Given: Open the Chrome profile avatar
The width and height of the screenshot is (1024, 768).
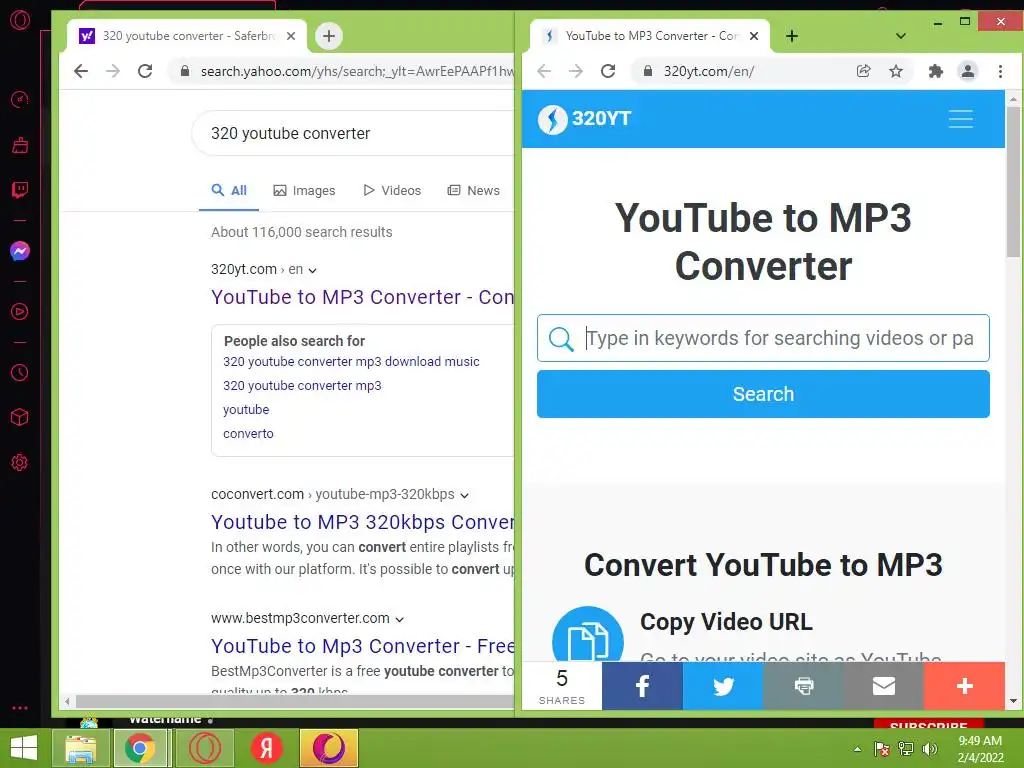Looking at the screenshot, I should point(968,71).
